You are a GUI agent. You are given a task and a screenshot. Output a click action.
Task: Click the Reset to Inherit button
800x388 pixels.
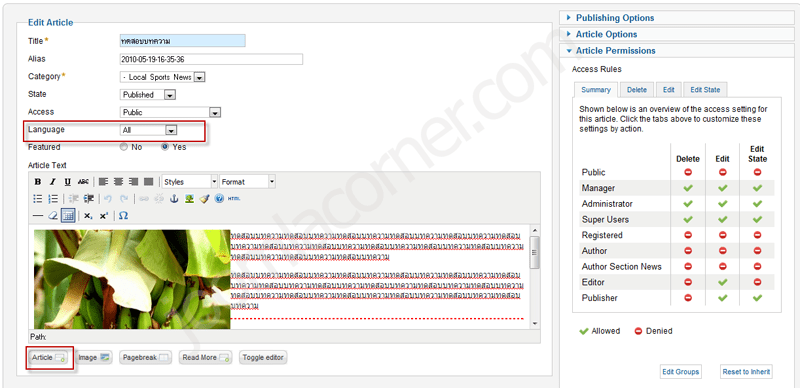click(x=746, y=372)
